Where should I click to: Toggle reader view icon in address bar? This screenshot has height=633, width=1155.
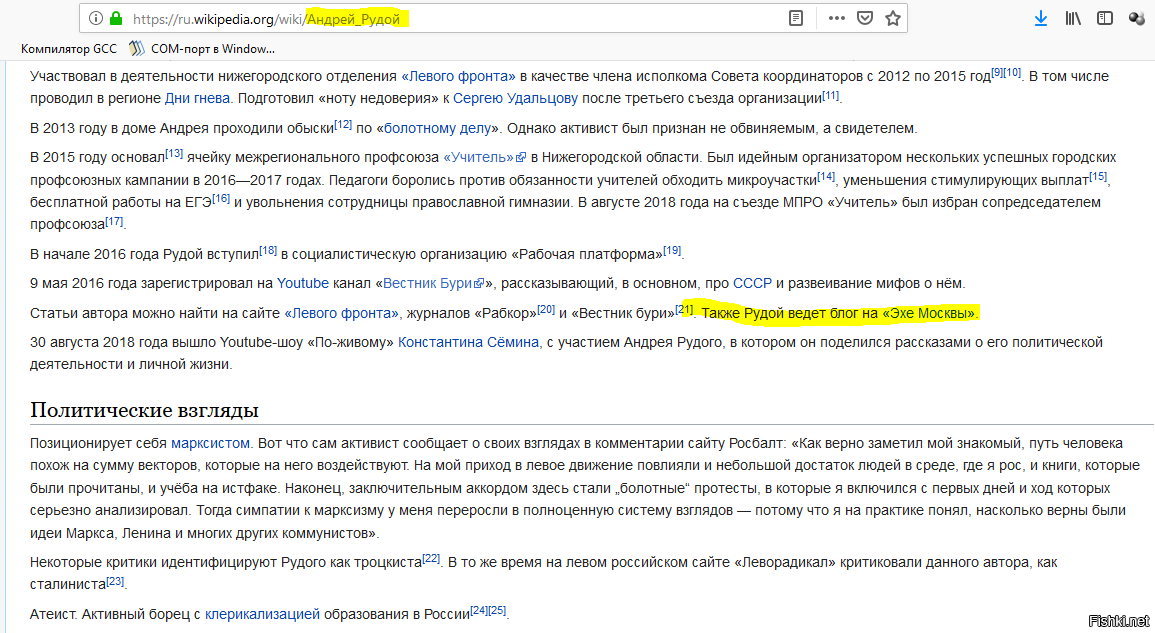pyautogui.click(x=796, y=18)
